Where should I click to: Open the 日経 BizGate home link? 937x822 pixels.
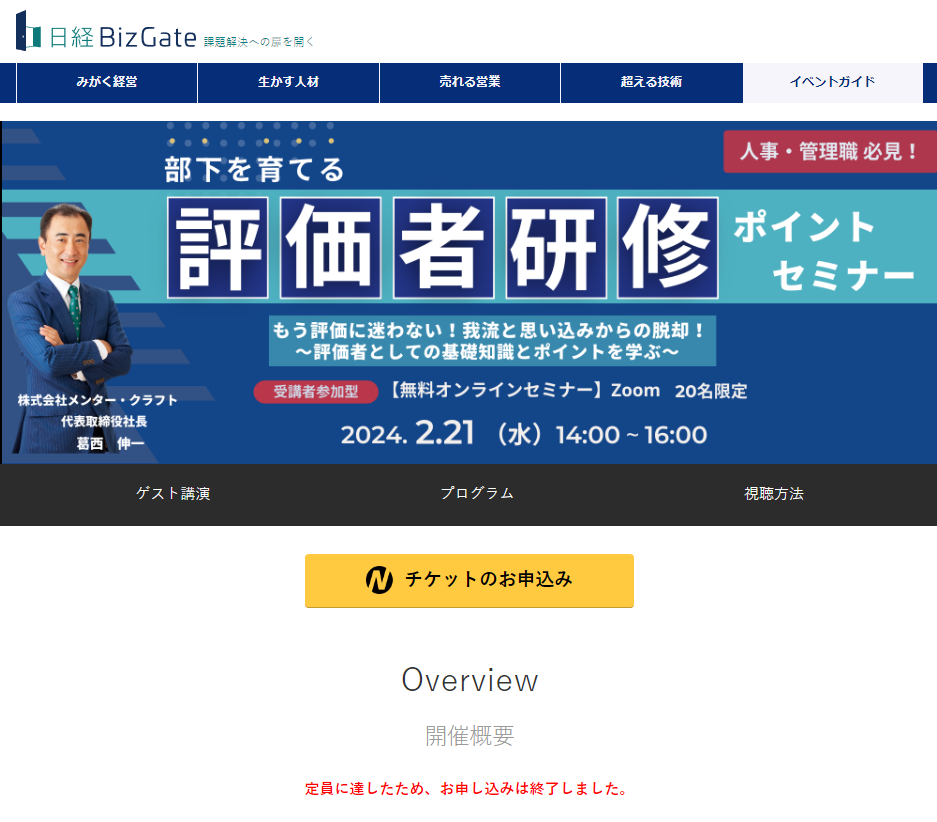click(x=123, y=37)
